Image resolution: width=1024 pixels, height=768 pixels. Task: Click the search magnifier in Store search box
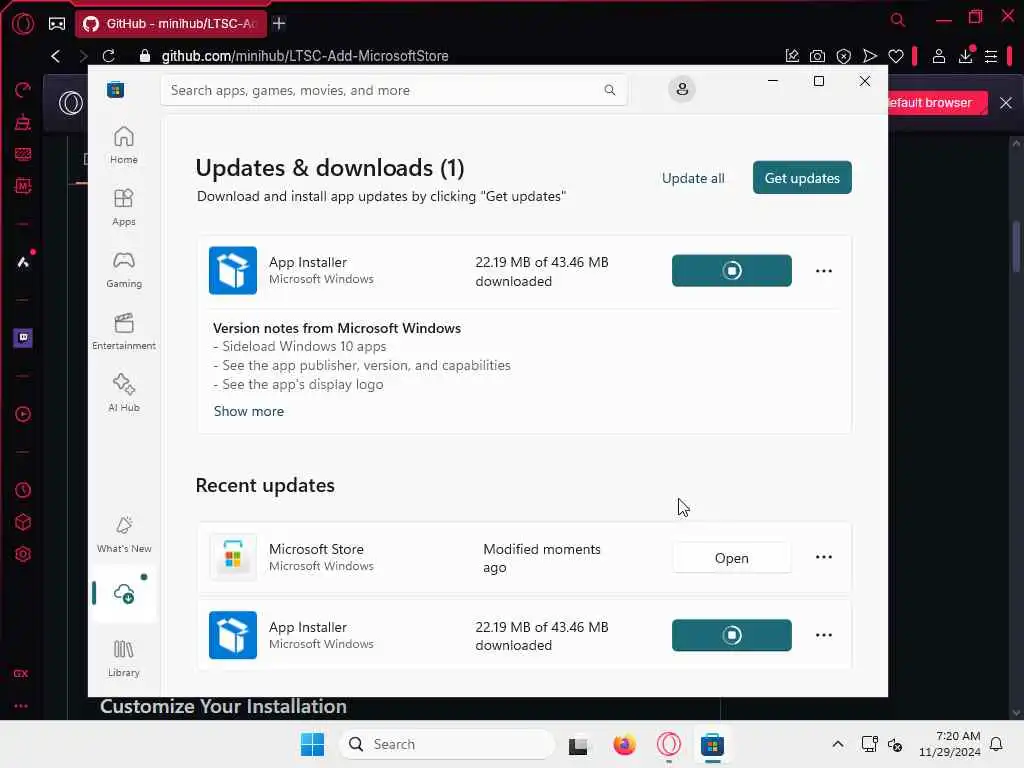click(609, 90)
